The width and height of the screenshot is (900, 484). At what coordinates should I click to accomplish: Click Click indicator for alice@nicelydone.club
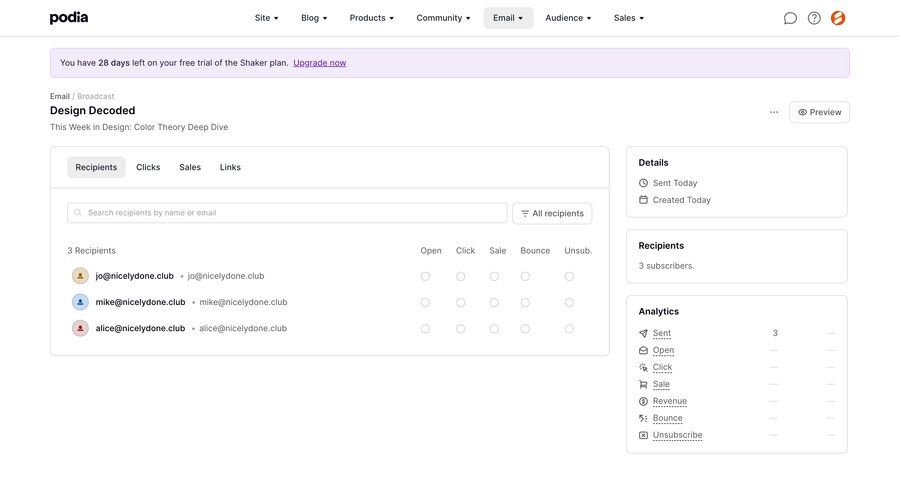(x=460, y=329)
